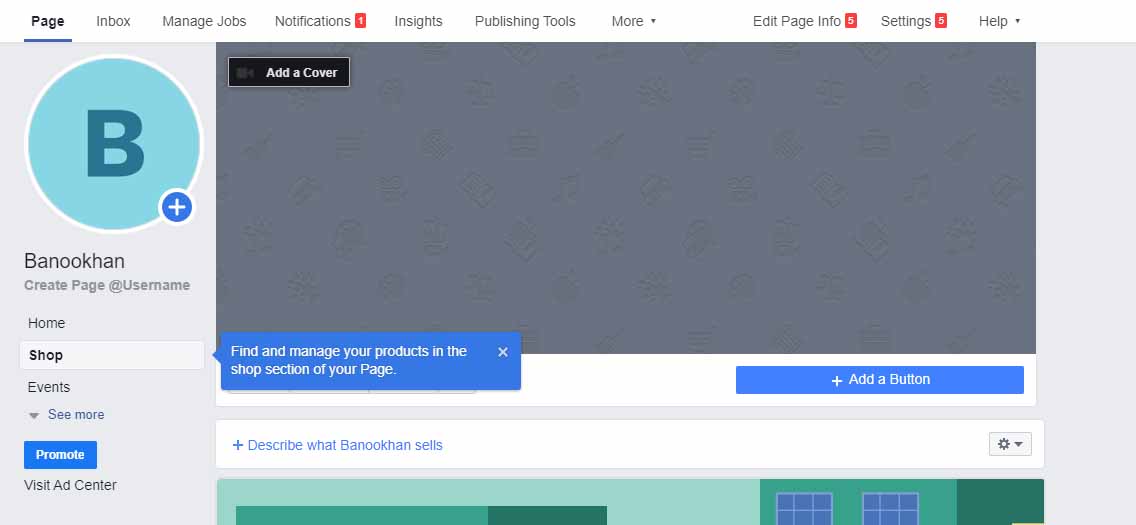Click Edit Page Info link
This screenshot has height=525, width=1136.
point(797,21)
